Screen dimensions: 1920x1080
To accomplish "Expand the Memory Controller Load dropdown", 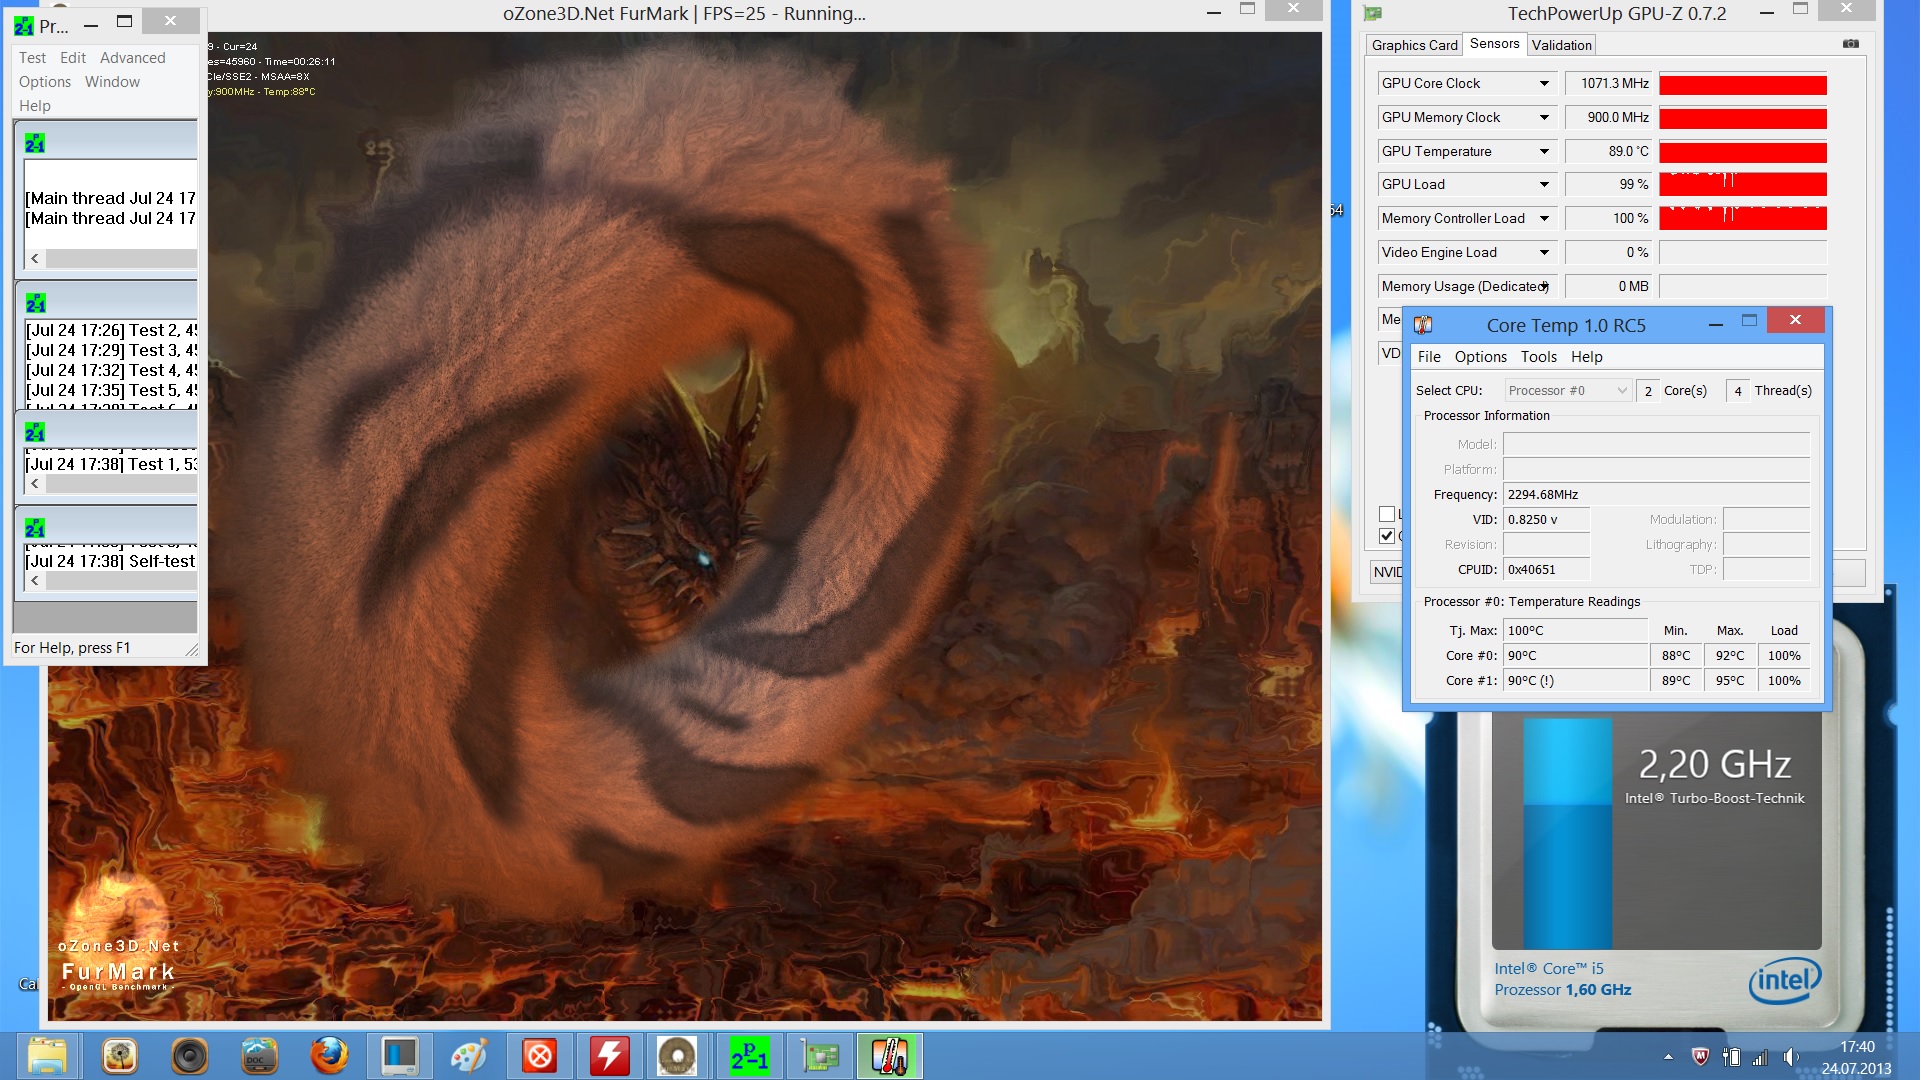I will click(1544, 219).
